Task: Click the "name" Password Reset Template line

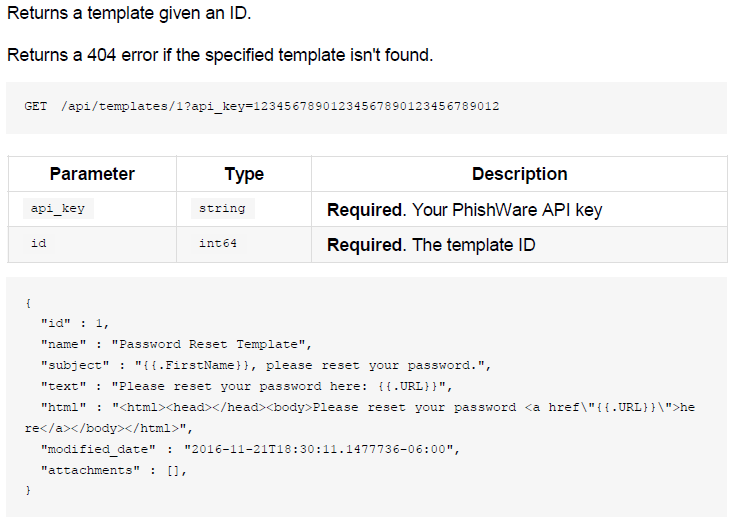Action: 176,345
